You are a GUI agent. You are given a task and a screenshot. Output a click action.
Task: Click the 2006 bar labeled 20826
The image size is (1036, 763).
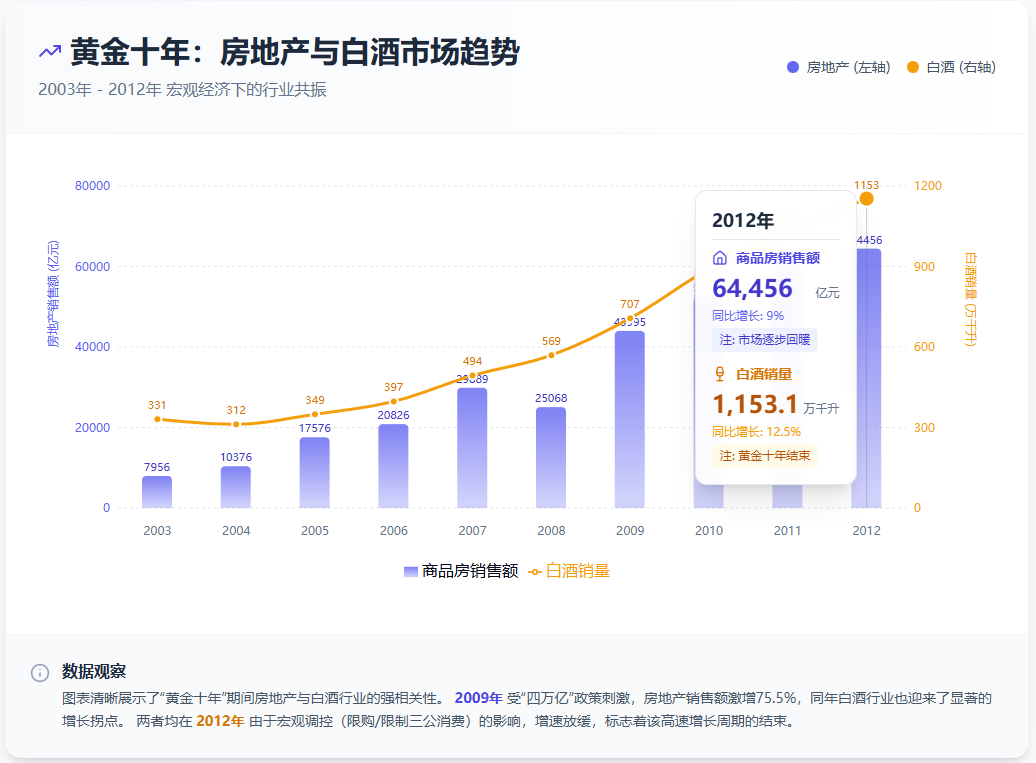point(394,466)
